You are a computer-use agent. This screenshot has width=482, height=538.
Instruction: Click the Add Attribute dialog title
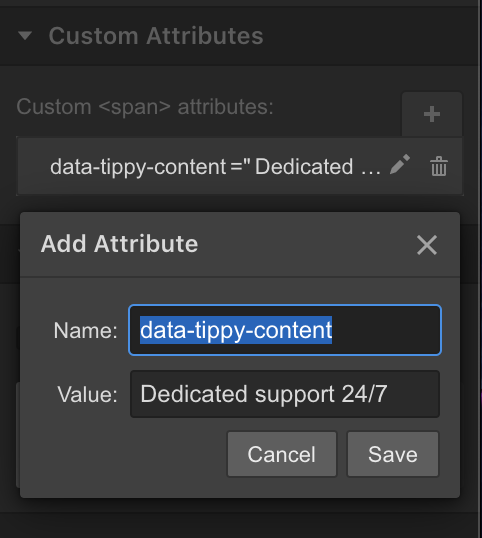point(119,244)
